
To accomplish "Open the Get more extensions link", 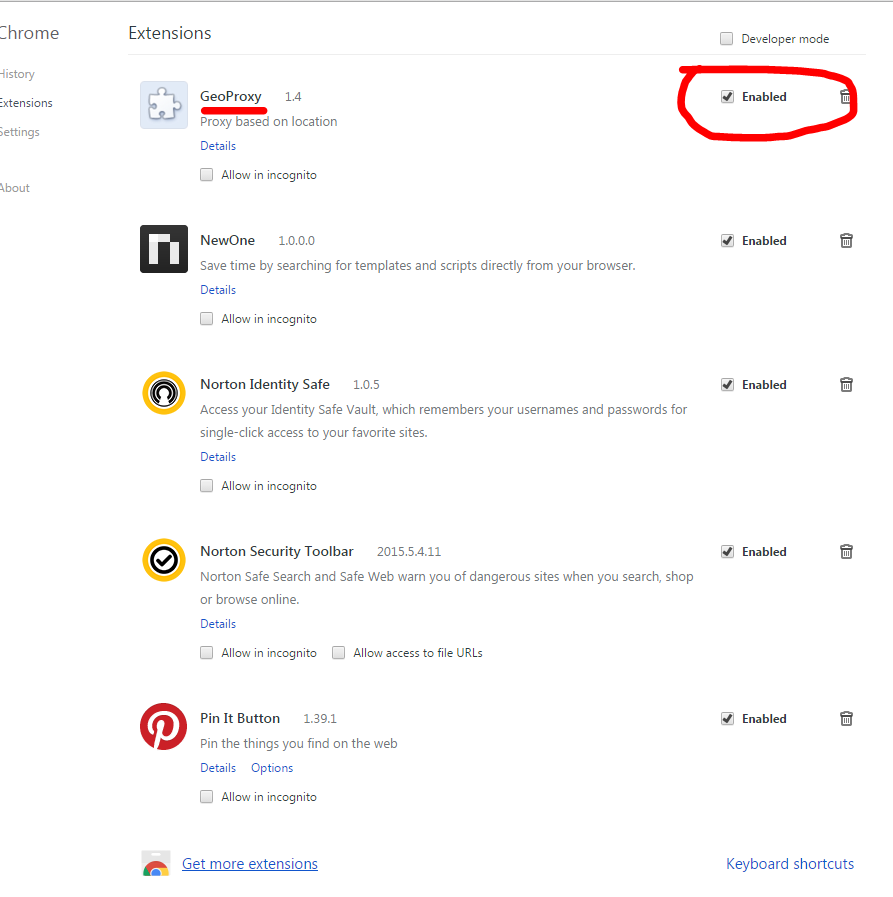I will (249, 864).
